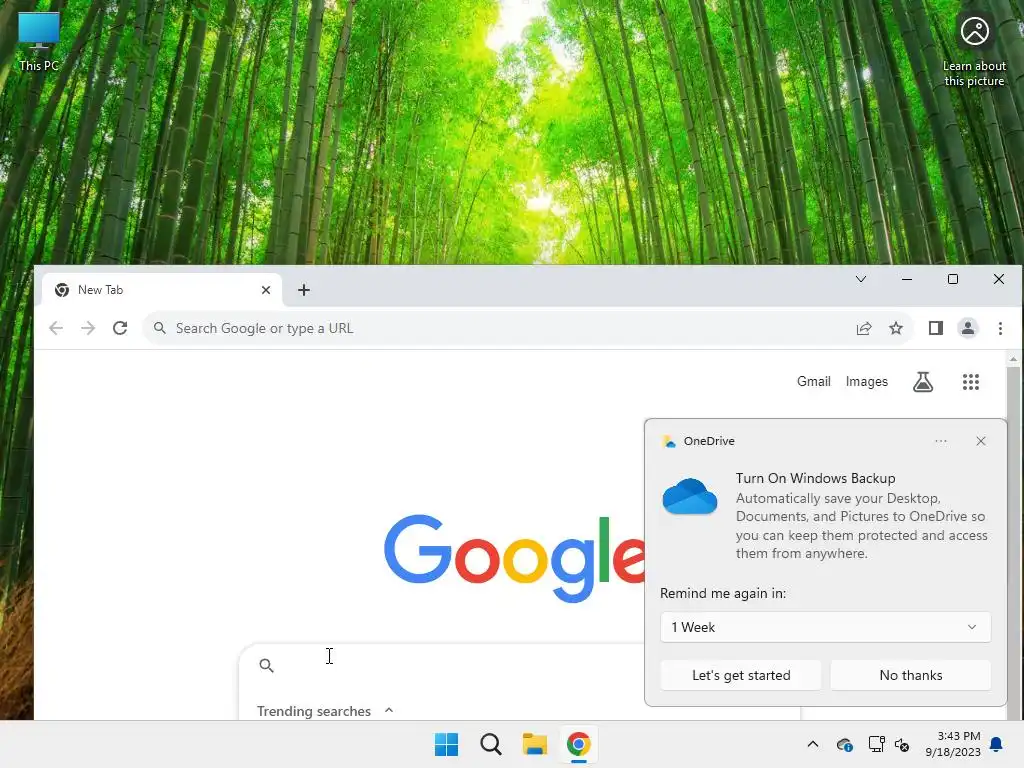Open muted volume tray icon

(x=902, y=744)
